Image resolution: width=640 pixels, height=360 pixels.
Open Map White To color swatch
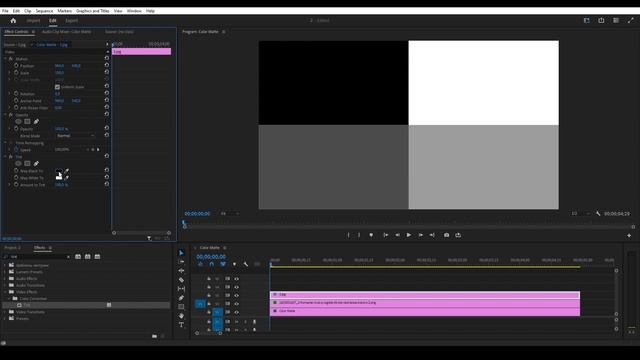tap(59, 178)
